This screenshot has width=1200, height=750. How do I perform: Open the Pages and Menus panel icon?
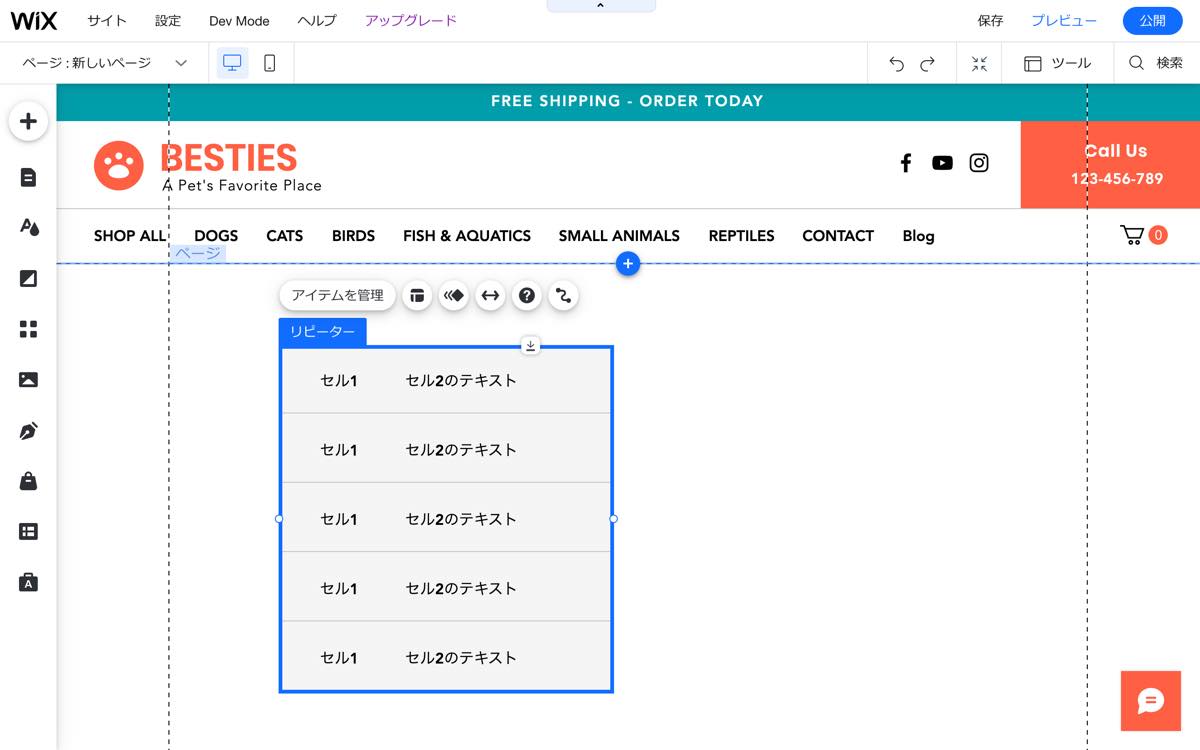coord(28,176)
